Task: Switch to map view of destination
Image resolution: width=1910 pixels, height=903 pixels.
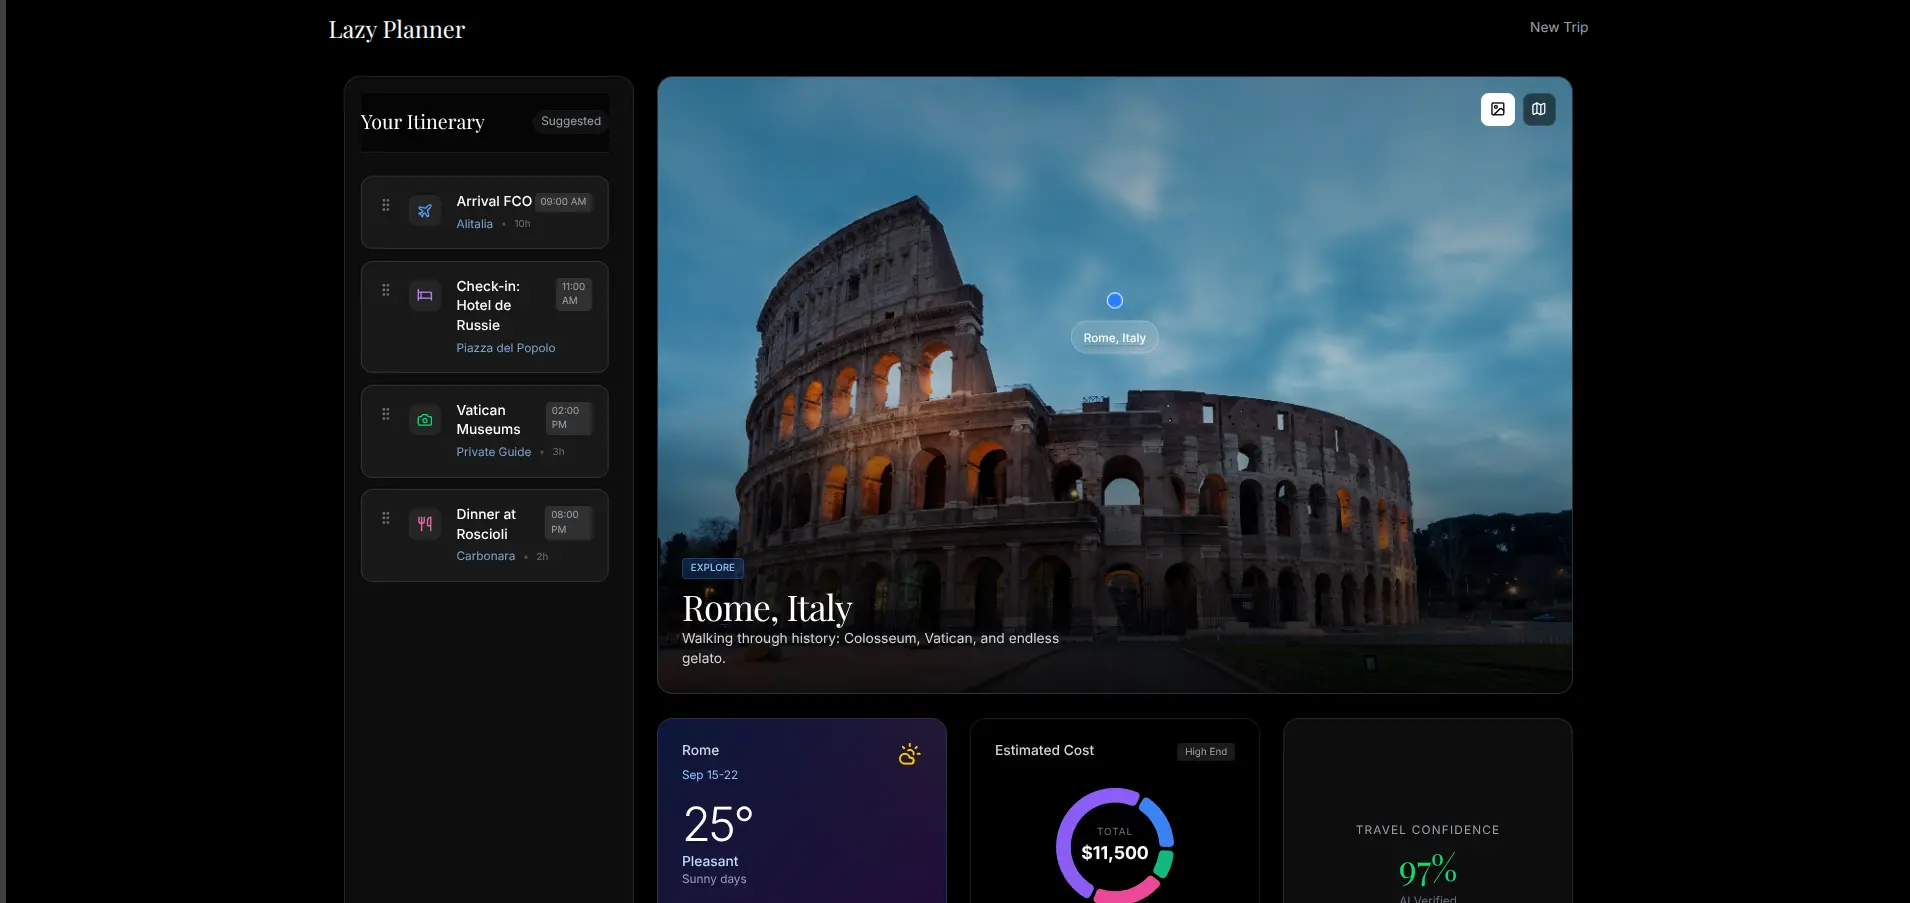Action: 1539,109
